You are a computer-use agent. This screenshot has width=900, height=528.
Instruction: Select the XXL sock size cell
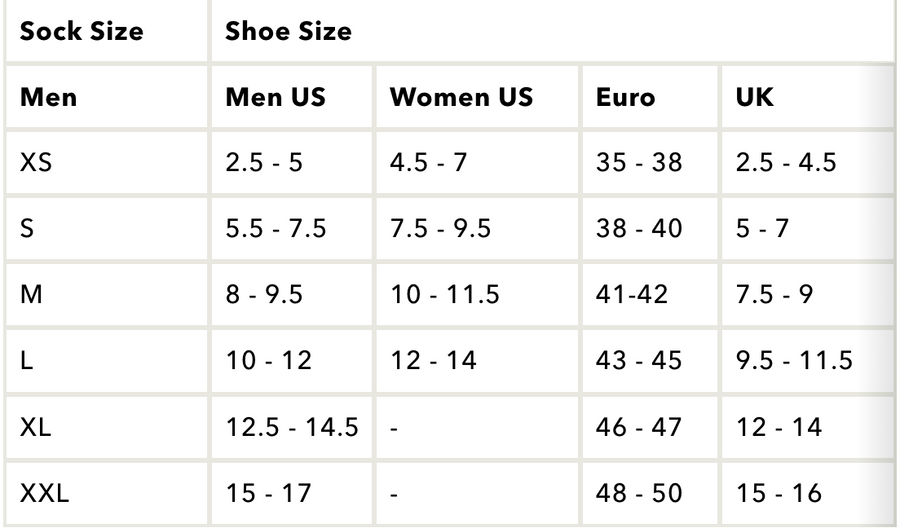106,493
